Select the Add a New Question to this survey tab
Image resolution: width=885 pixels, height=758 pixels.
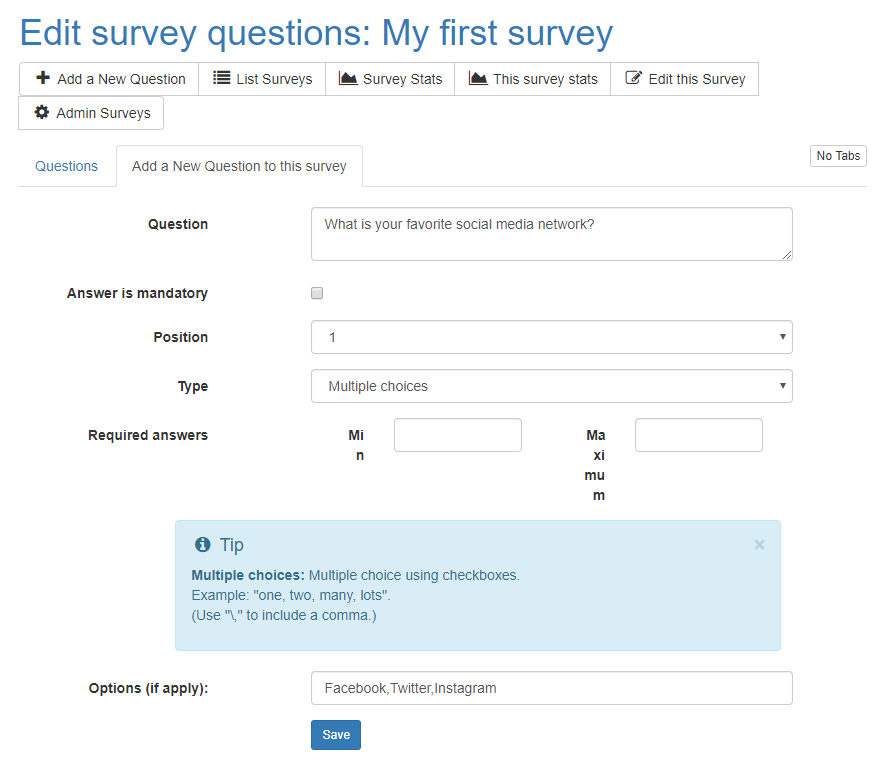[239, 166]
